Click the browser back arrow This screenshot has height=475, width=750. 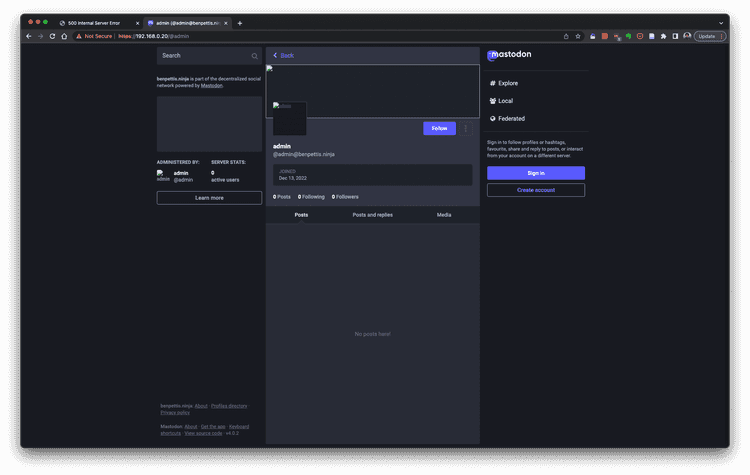coord(29,36)
